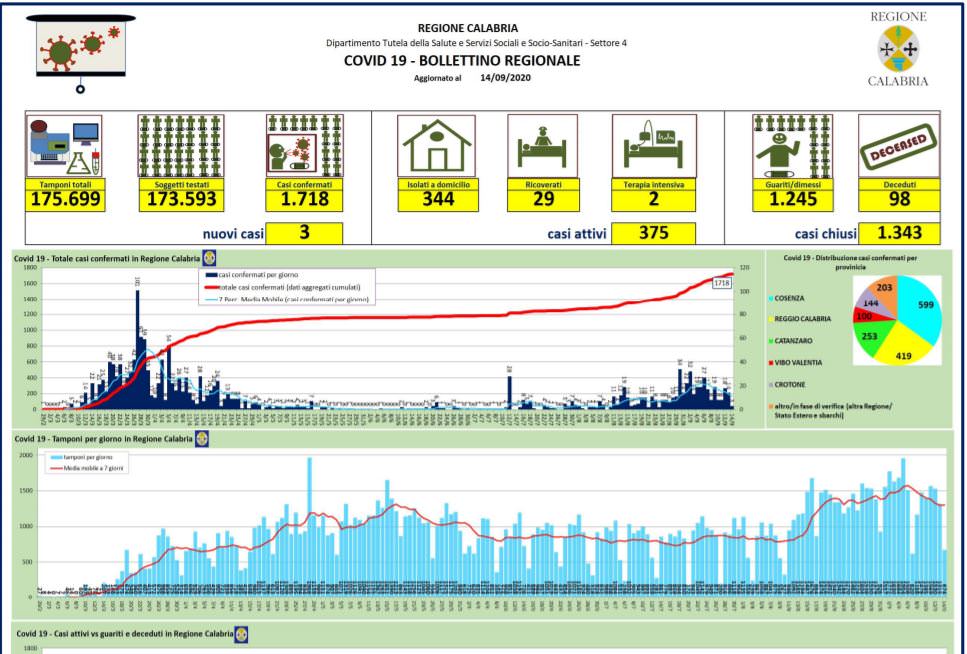The width and height of the screenshot is (967, 654).
Task: Click emblem beside Totale casi confermati chart title
Action: click(209, 258)
